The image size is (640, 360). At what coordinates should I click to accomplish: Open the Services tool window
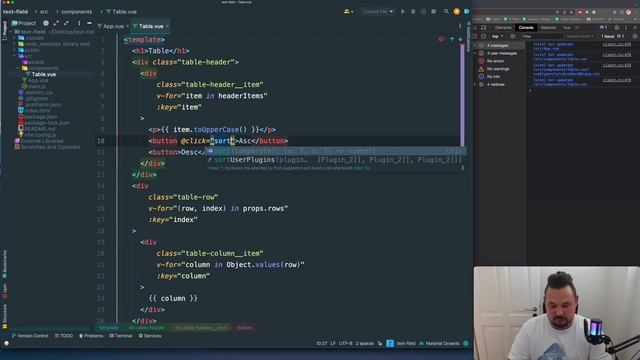coord(150,336)
